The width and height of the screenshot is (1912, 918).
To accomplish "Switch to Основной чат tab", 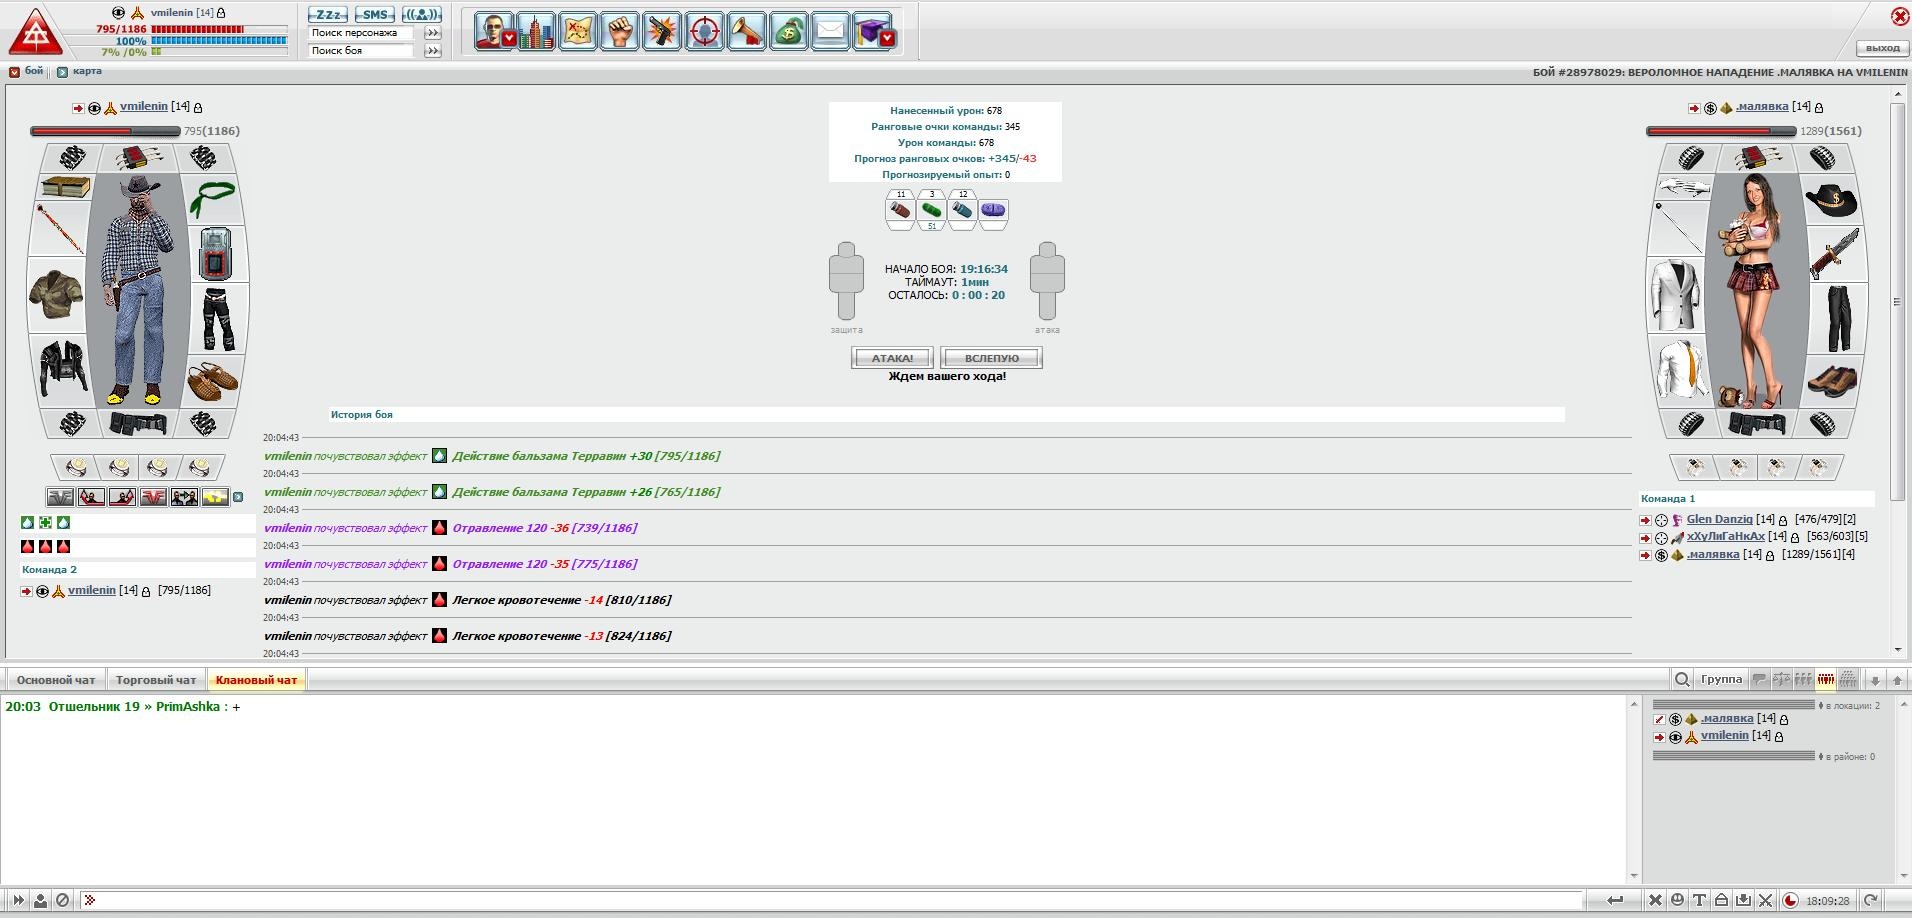I will click(x=56, y=680).
